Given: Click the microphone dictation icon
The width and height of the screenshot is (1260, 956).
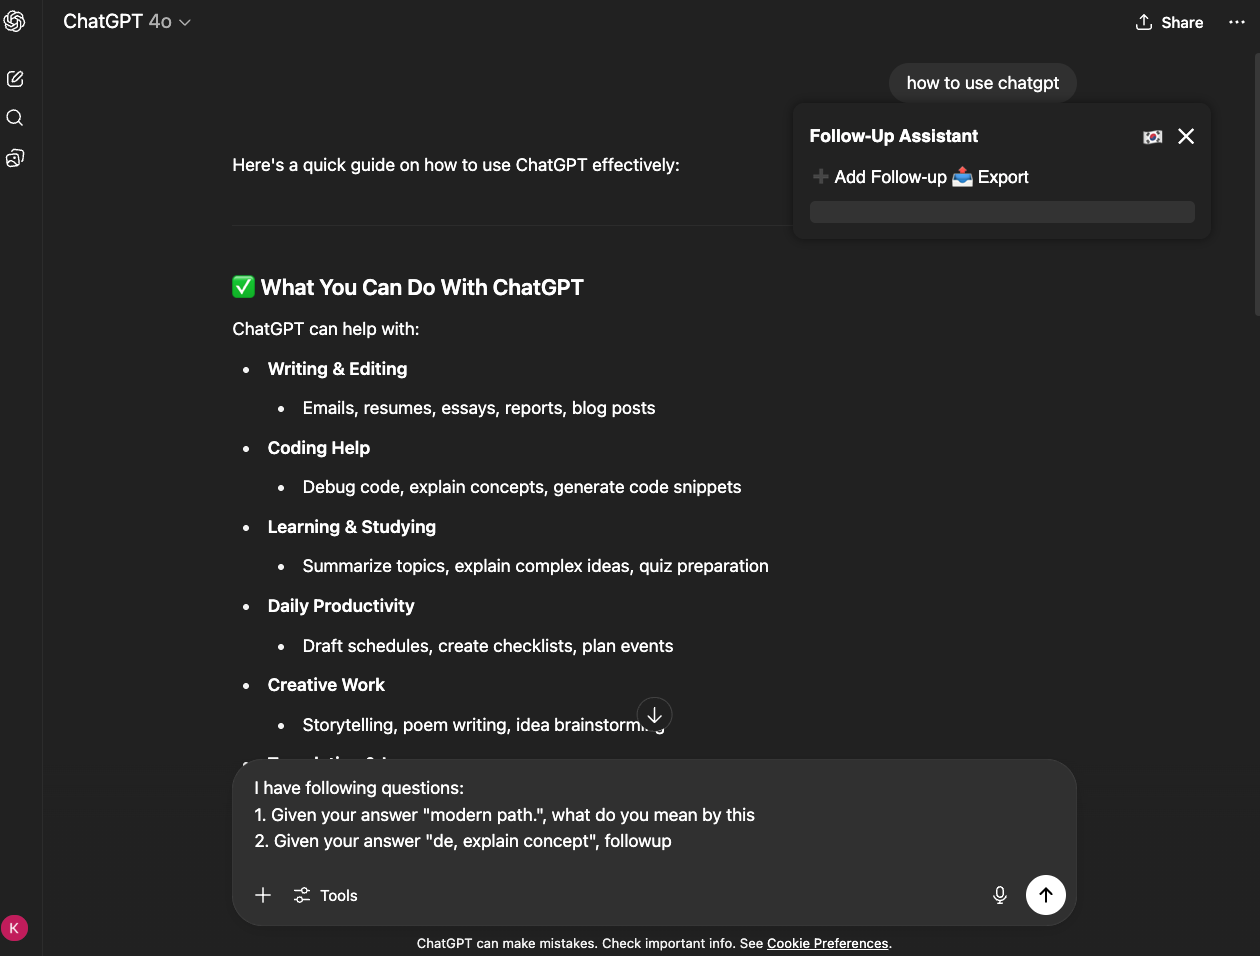Looking at the screenshot, I should [x=999, y=895].
